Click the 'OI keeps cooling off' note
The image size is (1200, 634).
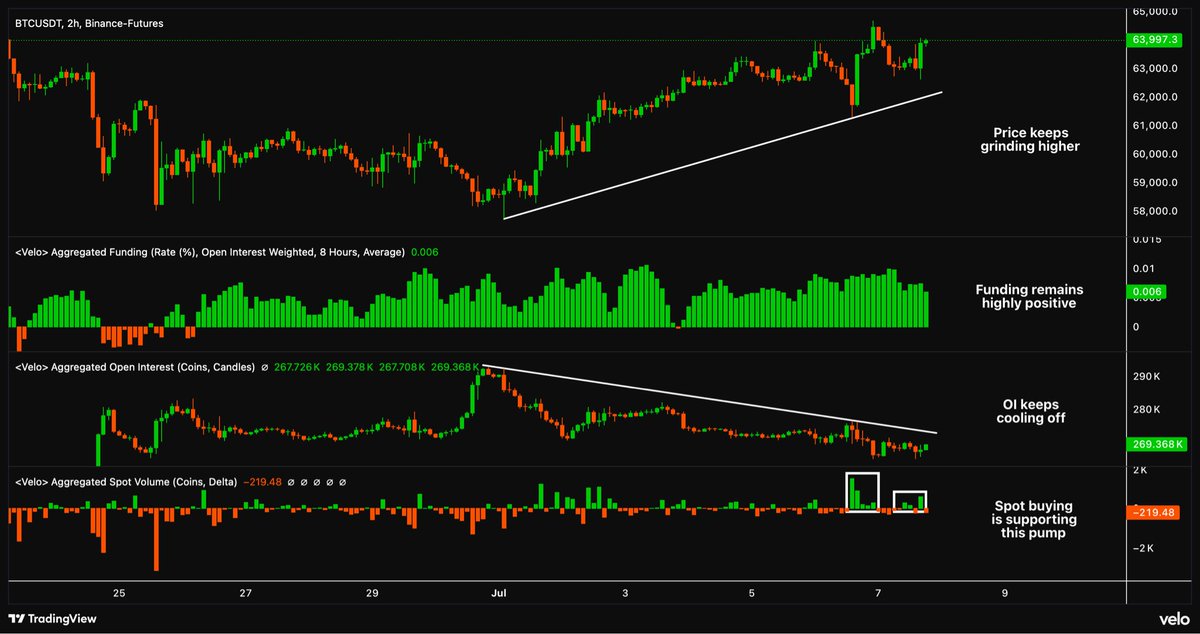[1030, 411]
